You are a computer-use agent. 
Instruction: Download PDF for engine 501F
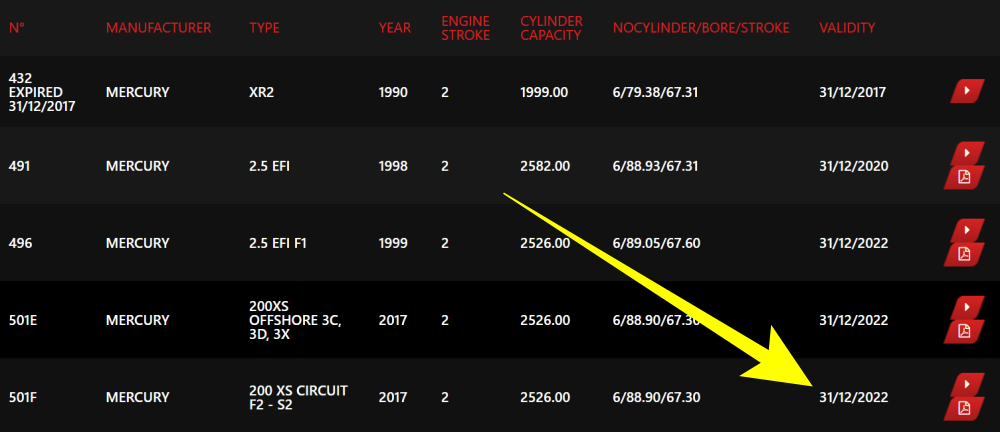point(964,408)
